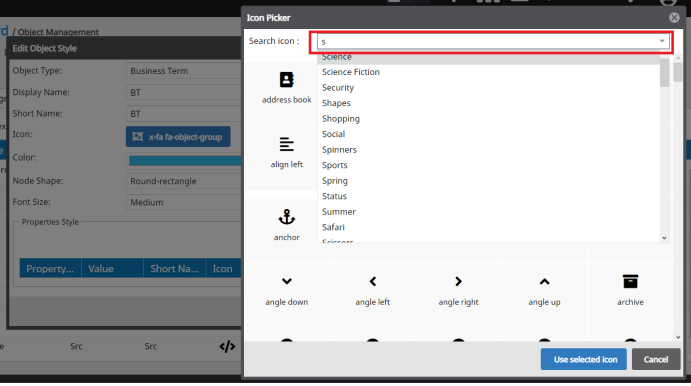Choose Shapes category from list
691x386 pixels.
488,103
